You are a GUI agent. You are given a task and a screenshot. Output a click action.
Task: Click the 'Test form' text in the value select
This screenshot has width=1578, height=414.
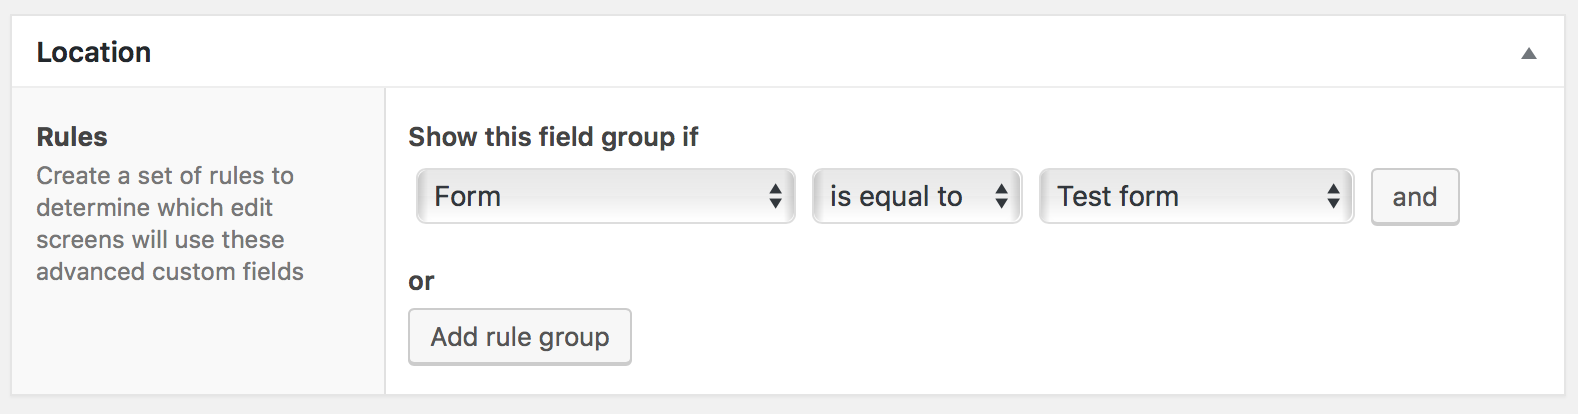[1118, 196]
